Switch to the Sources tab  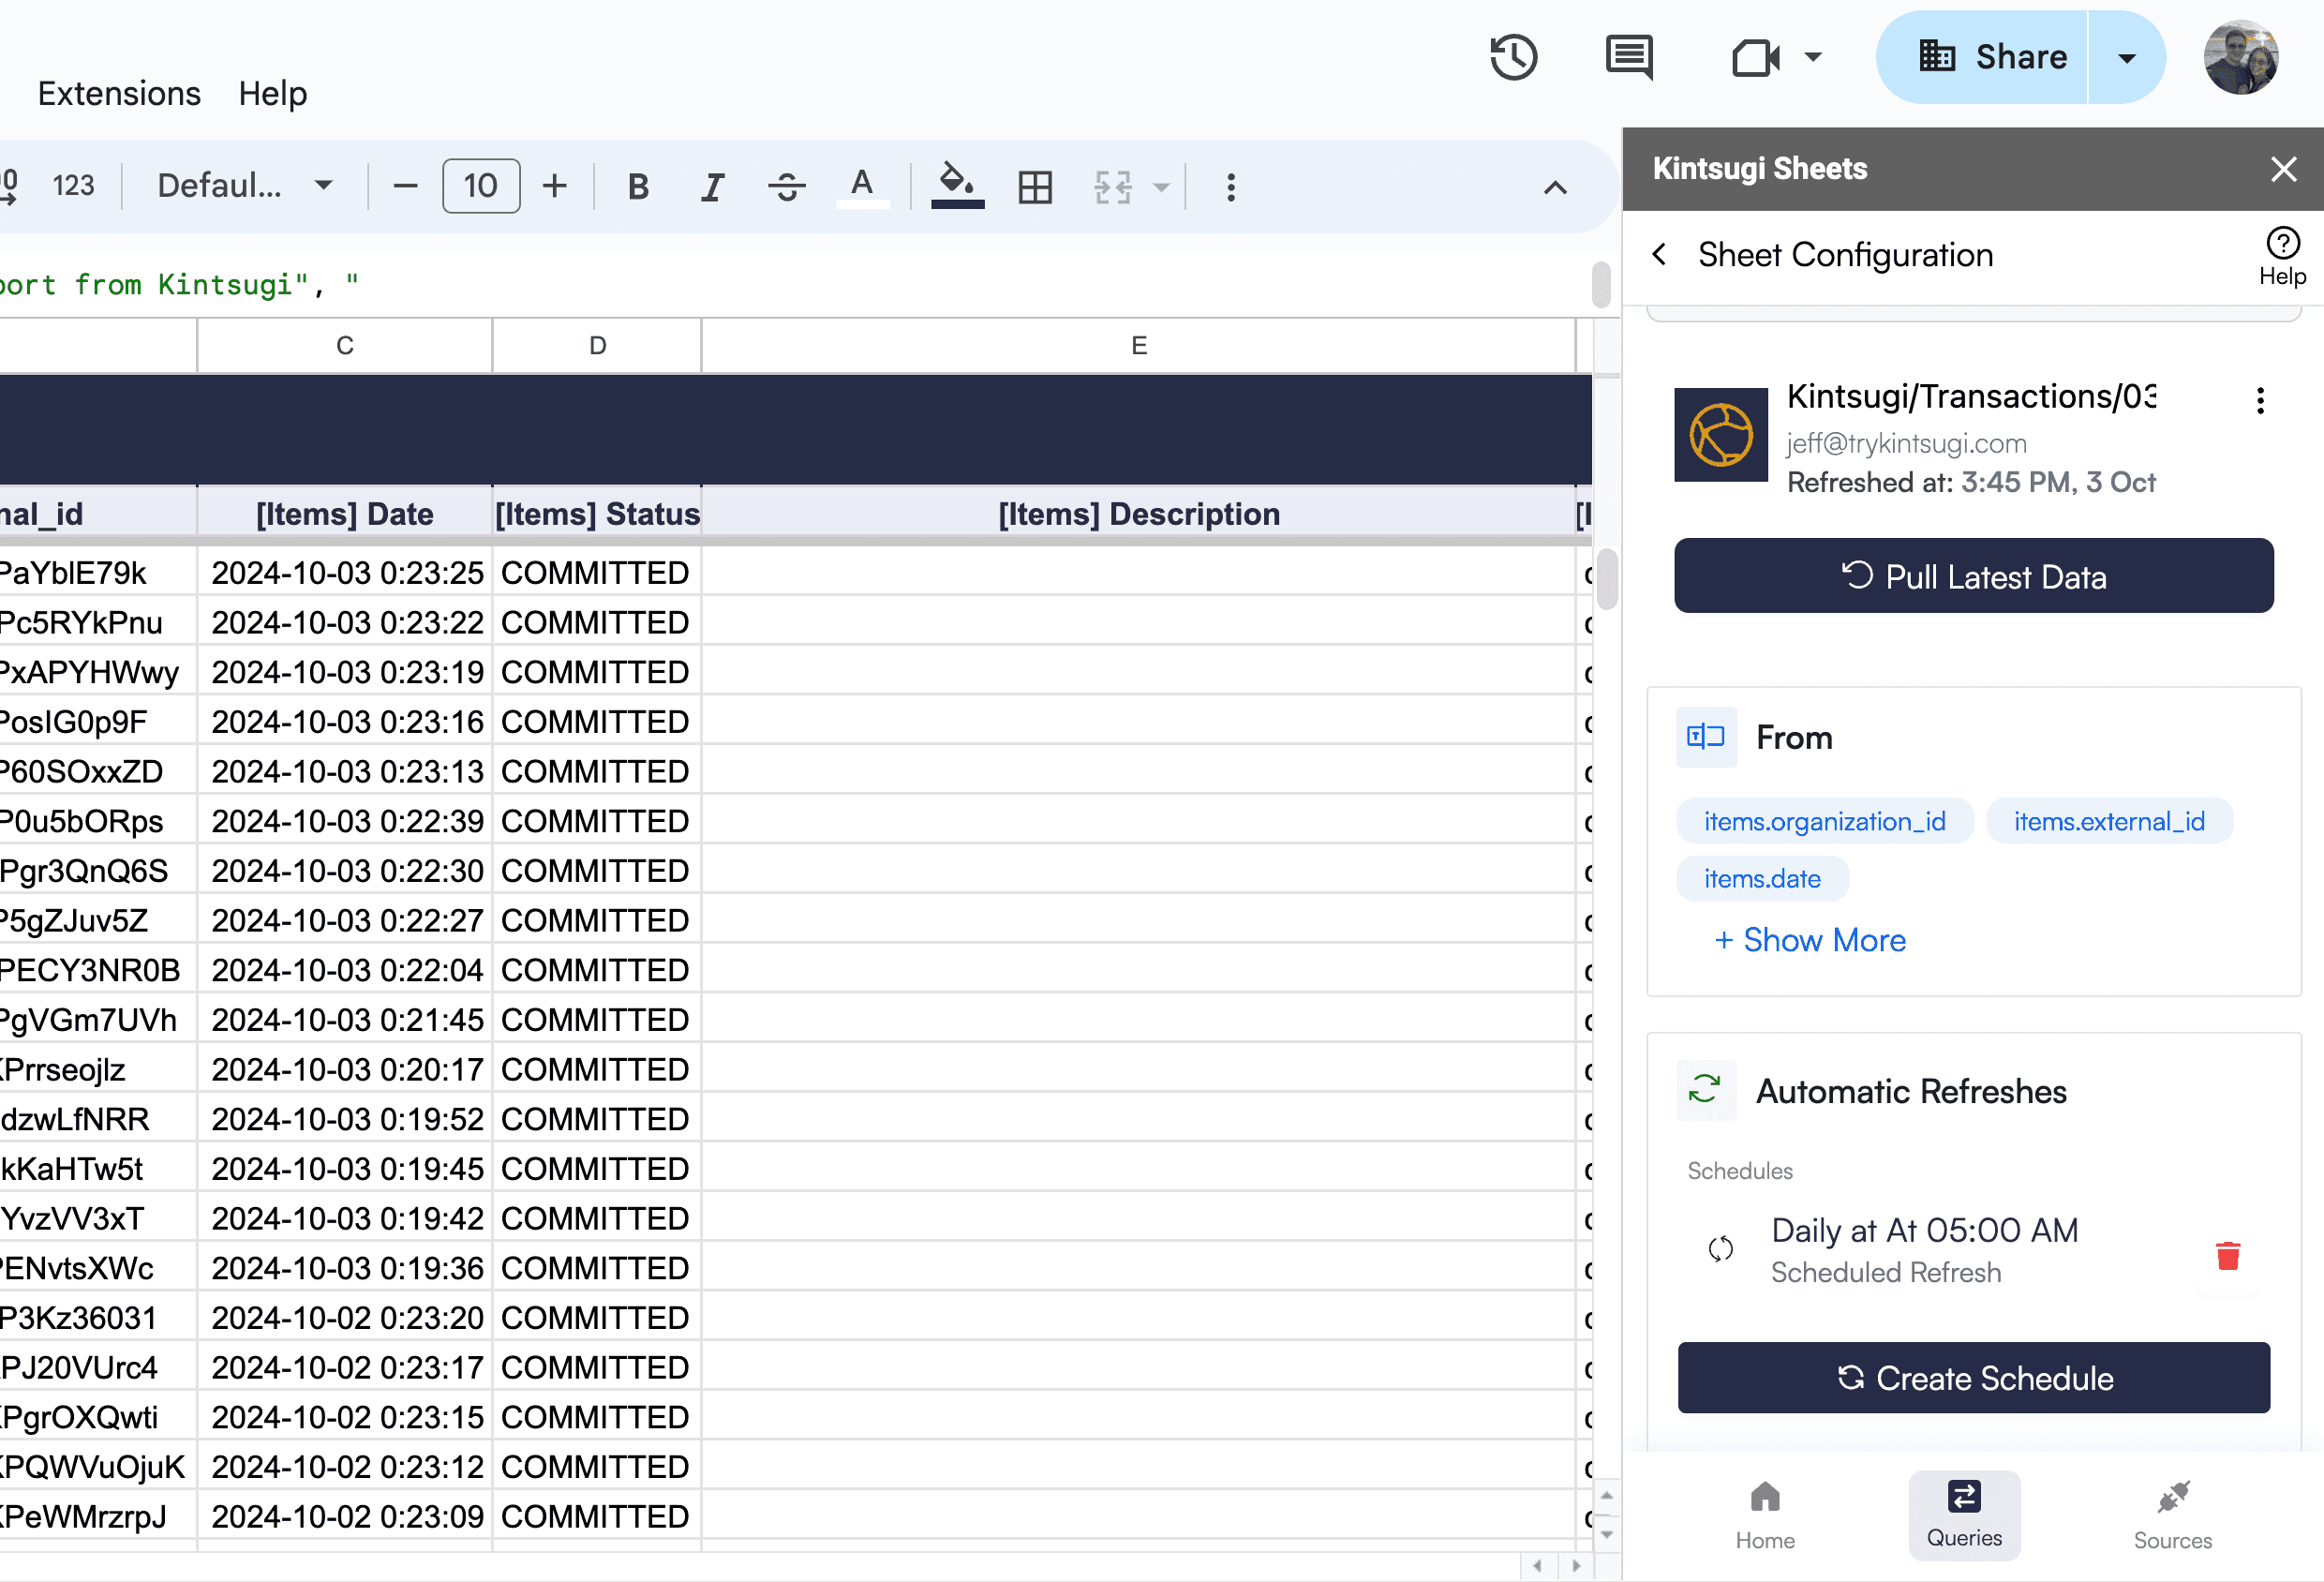[2172, 1515]
